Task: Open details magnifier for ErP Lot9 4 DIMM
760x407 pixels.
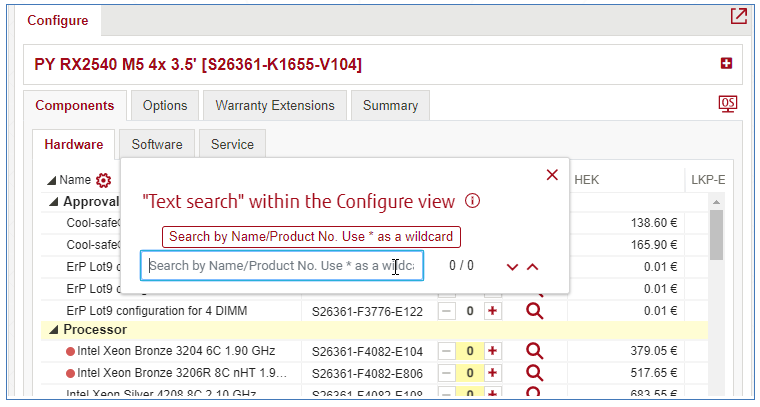Action: pos(534,311)
